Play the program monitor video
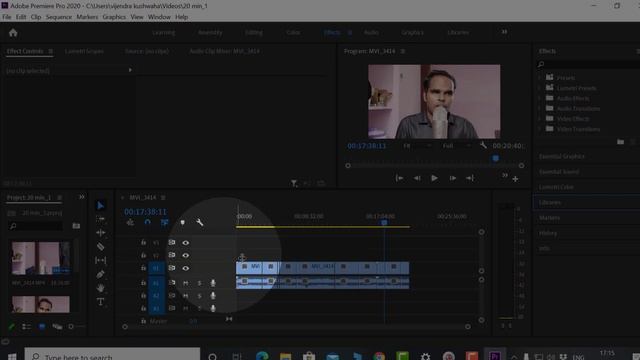Screen dimensions: 640x360 (x=434, y=178)
